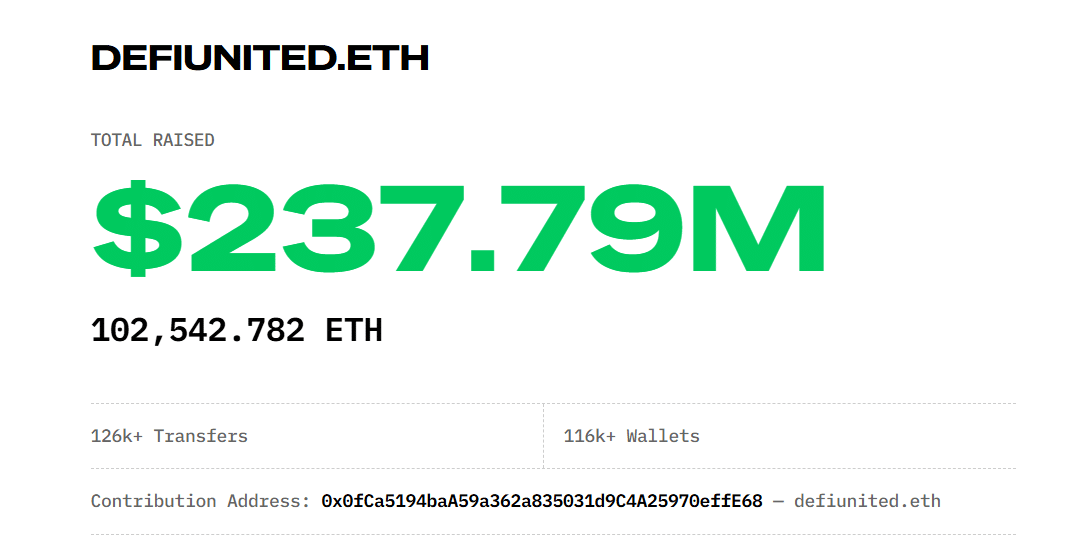
Task: Click the Contribution Address label
Action: click(x=200, y=501)
